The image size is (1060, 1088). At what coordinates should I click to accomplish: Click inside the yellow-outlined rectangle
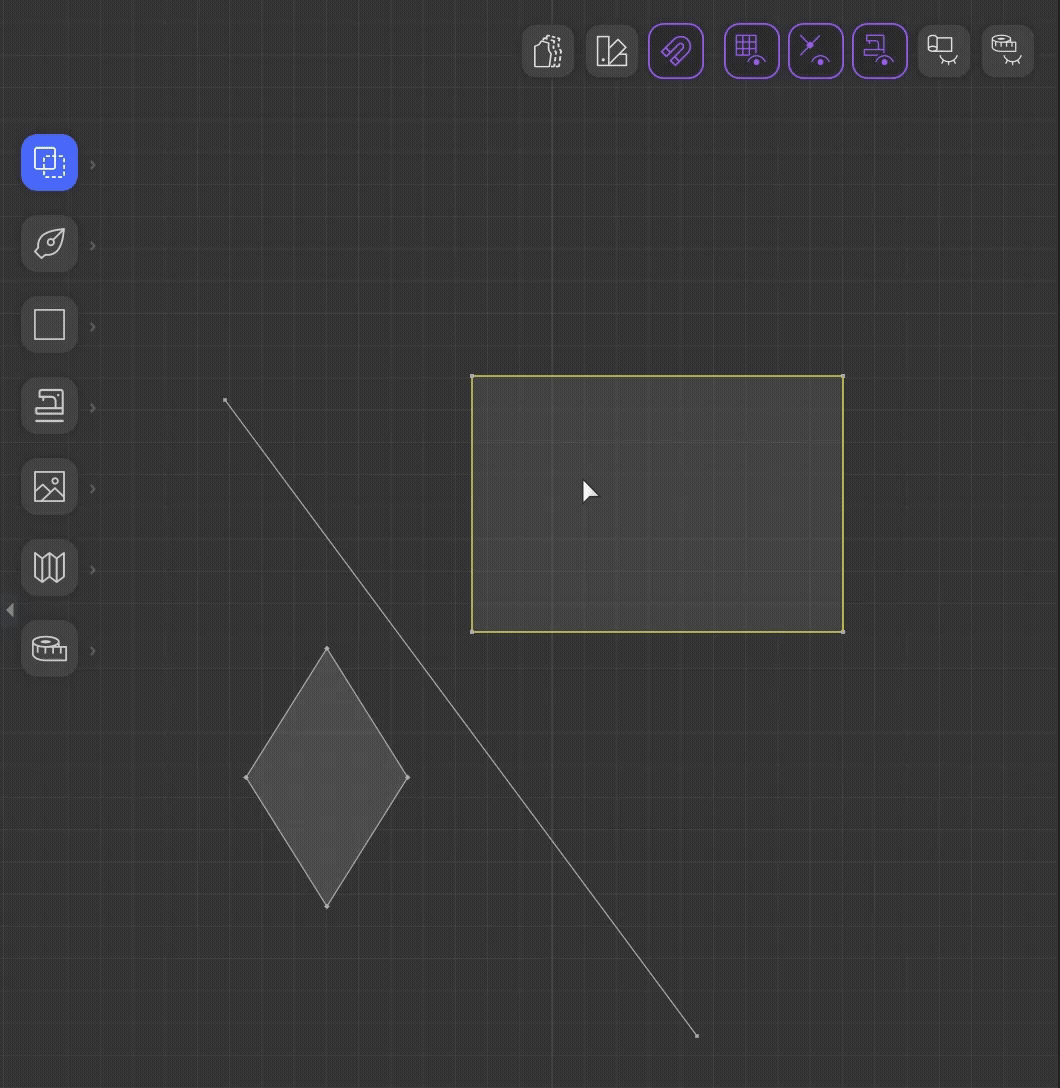pyautogui.click(x=658, y=504)
